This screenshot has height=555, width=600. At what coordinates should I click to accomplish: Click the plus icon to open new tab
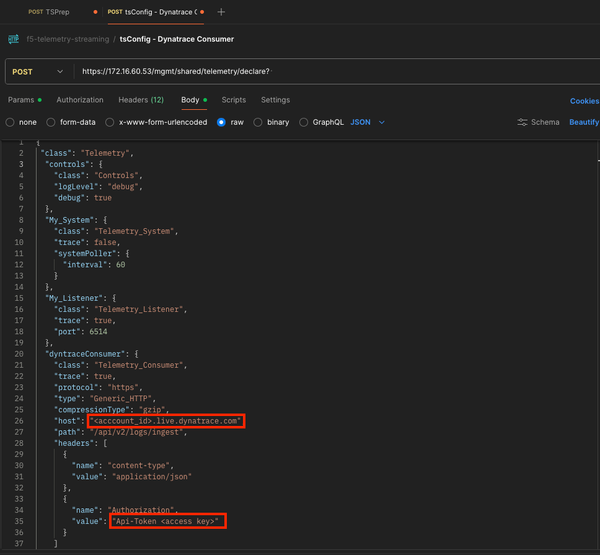pos(221,12)
